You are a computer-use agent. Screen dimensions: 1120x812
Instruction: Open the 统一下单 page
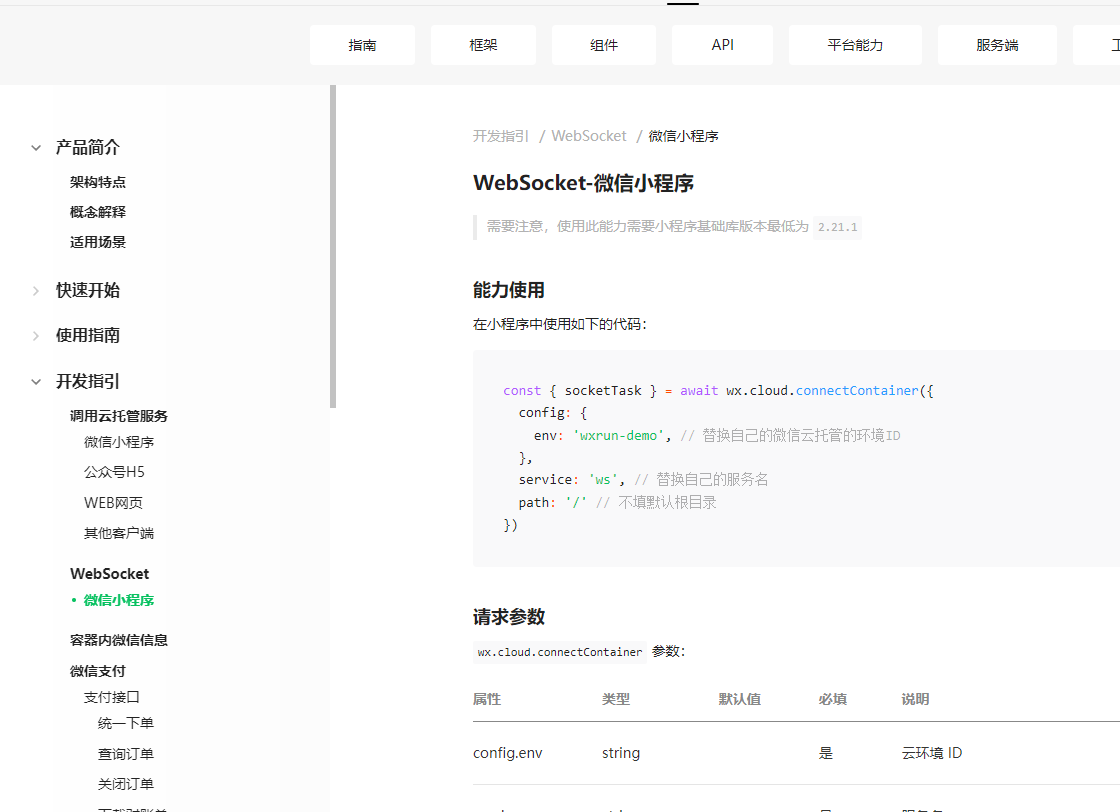click(126, 723)
